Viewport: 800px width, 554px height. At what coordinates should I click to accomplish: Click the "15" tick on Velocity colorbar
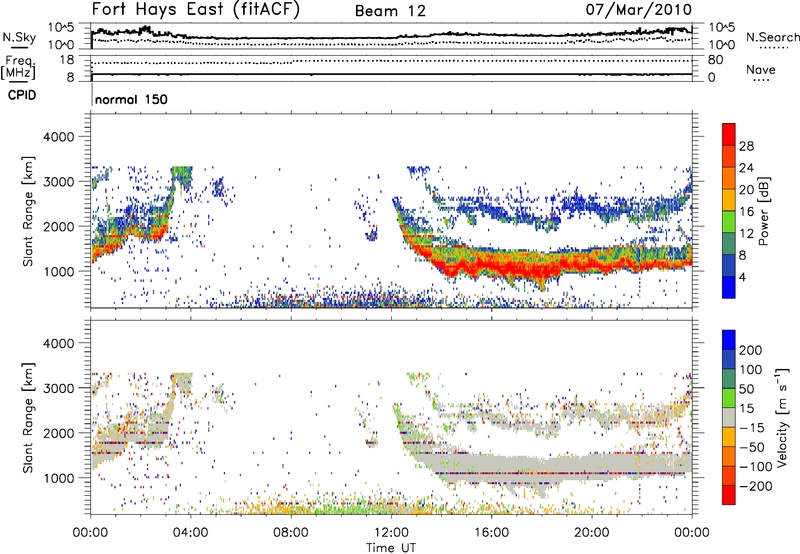click(746, 408)
